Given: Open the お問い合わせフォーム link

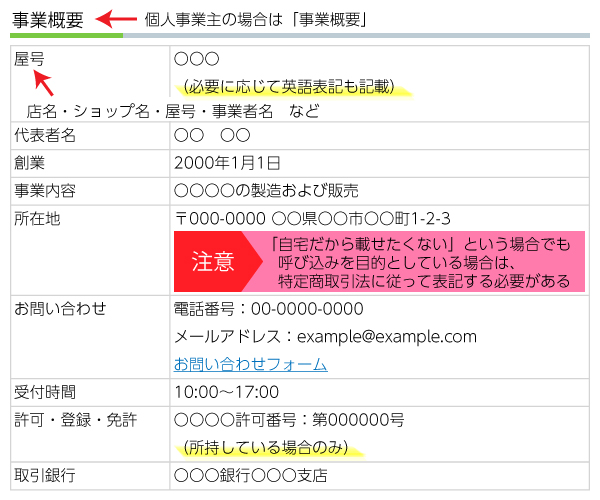Looking at the screenshot, I should point(250,364).
